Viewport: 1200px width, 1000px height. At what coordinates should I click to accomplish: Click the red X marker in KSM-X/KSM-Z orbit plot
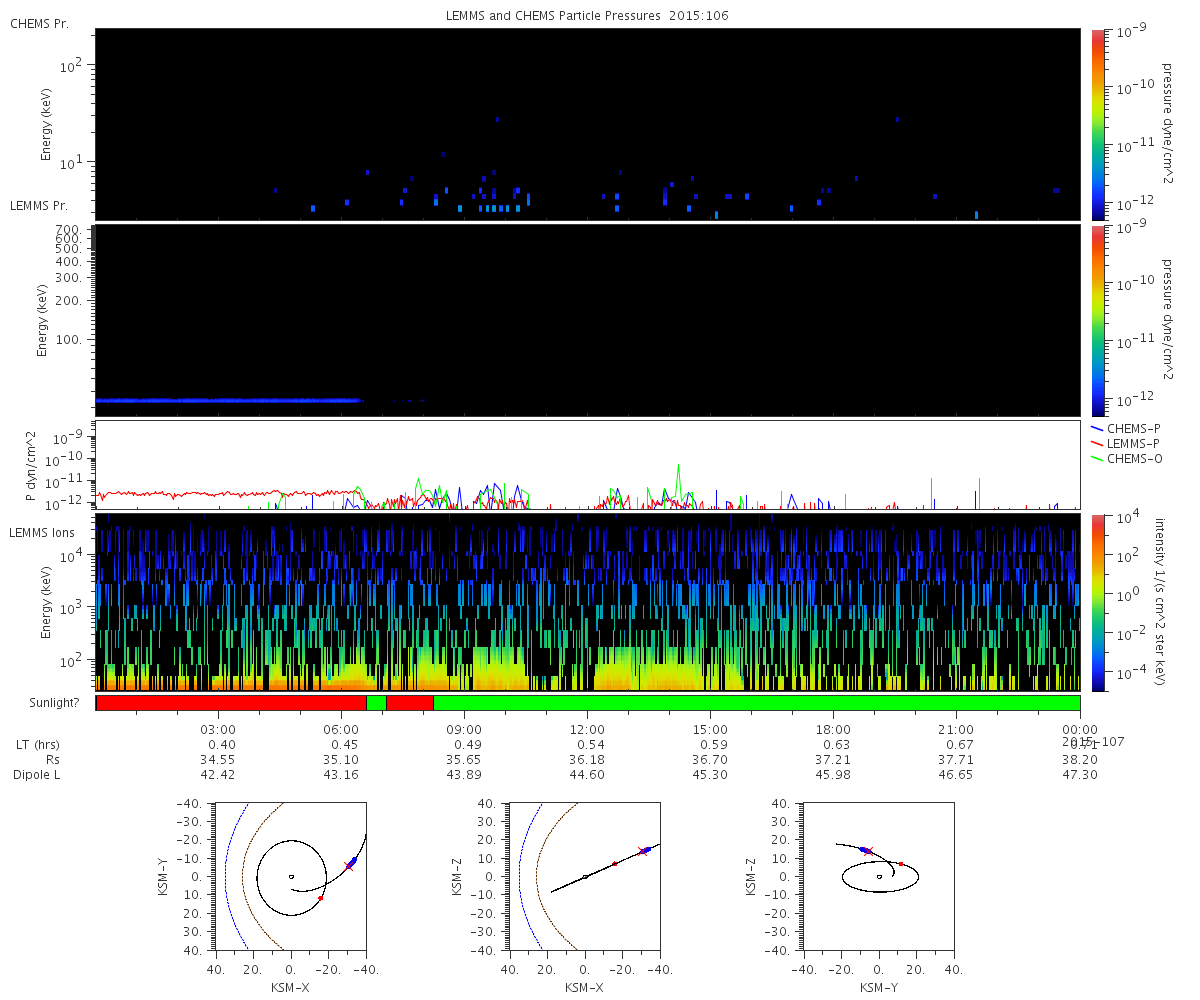pos(643,851)
